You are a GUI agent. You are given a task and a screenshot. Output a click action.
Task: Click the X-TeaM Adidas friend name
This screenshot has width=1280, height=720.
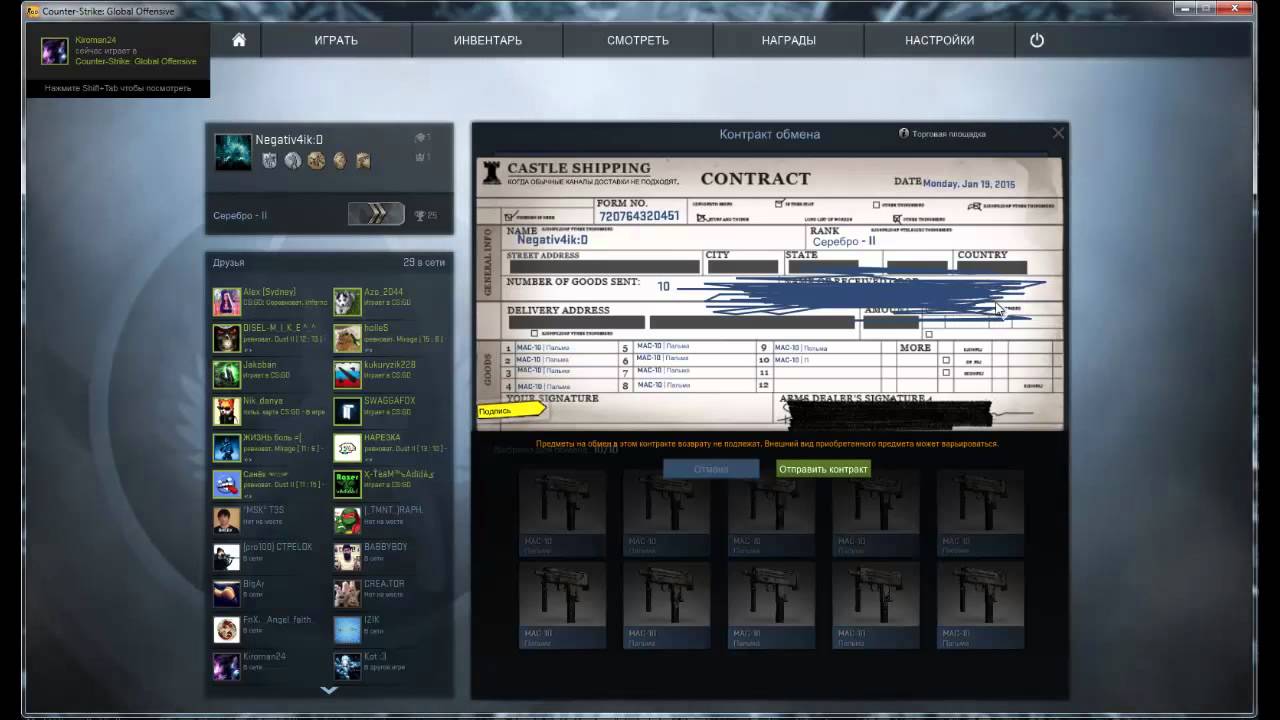click(x=399, y=474)
